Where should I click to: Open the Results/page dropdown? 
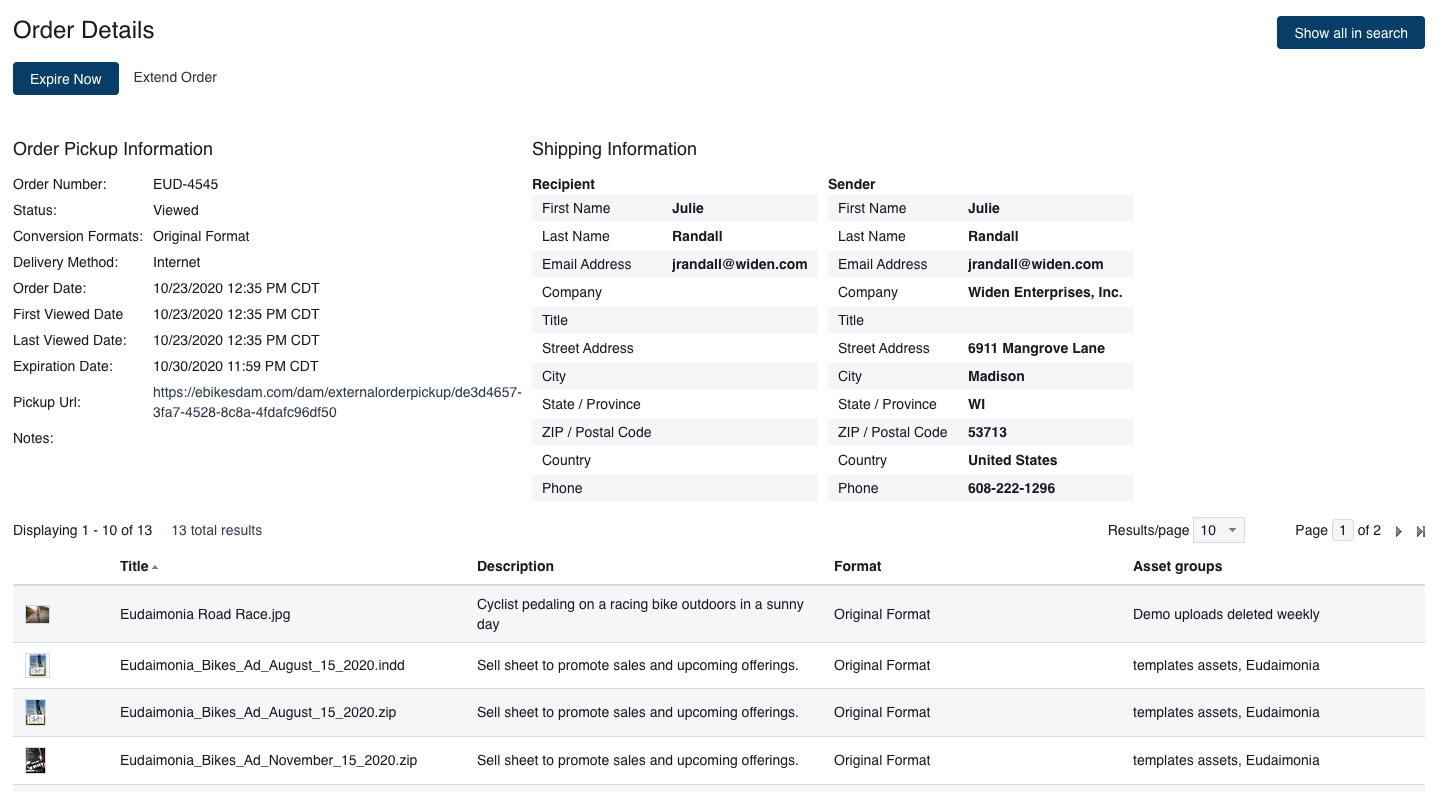click(x=1219, y=530)
